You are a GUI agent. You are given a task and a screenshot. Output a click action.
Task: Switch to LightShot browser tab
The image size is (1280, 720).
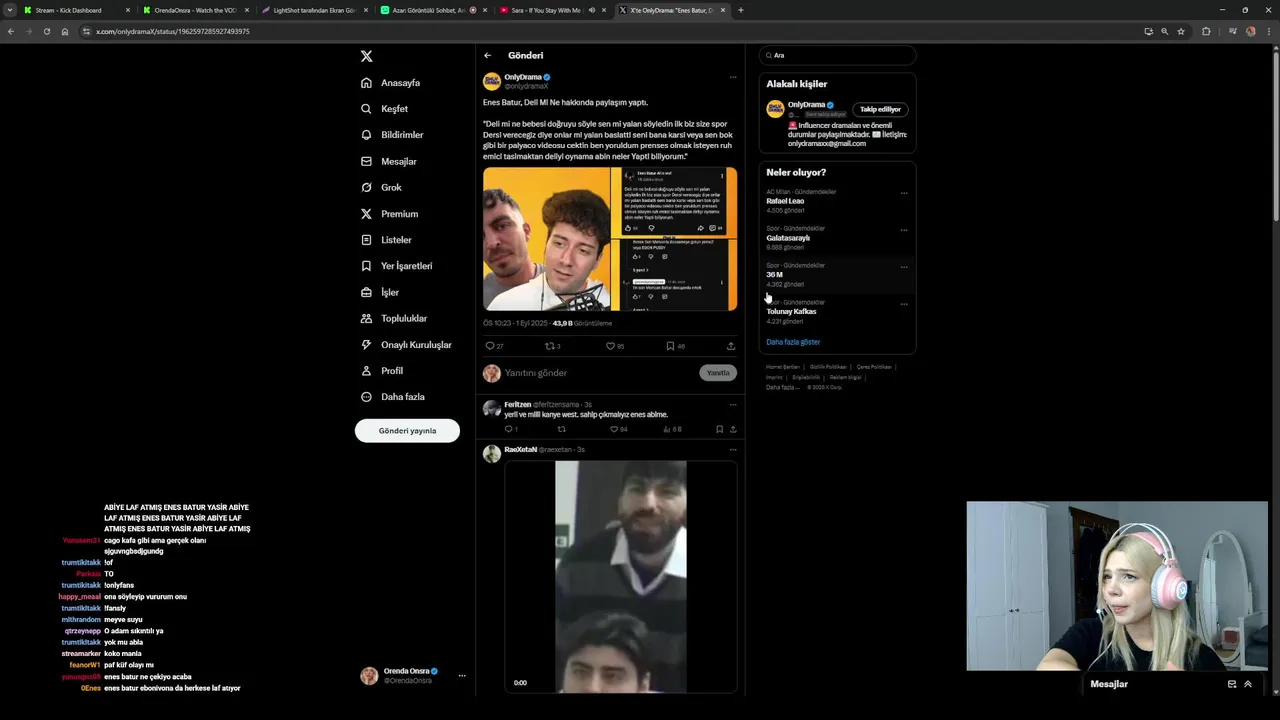[x=314, y=10]
